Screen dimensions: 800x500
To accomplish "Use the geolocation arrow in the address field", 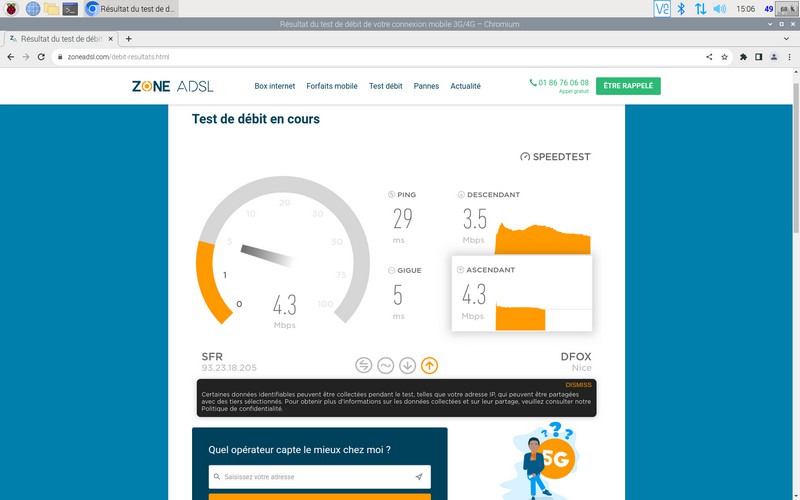I will pyautogui.click(x=419, y=477).
